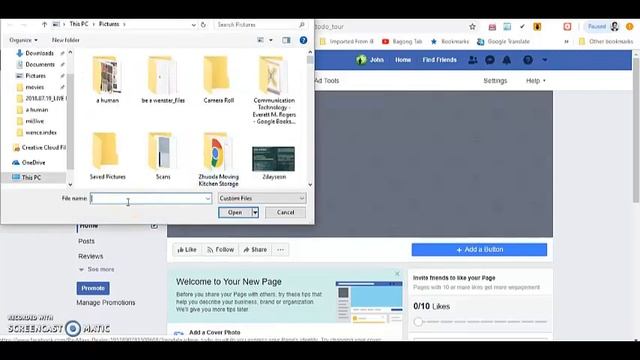Image resolution: width=640 pixels, height=360 pixels.
Task: Expand the File name history dropdown
Action: coord(208,198)
